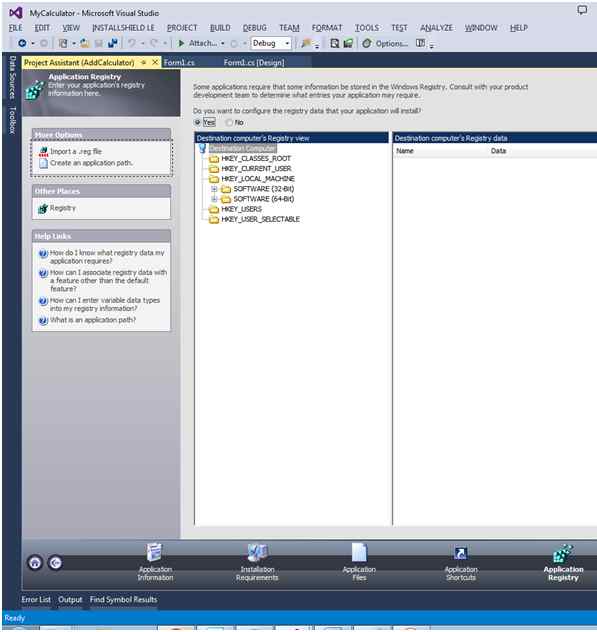Expand the SOFTWARE (64-Bit) node

coord(214,199)
